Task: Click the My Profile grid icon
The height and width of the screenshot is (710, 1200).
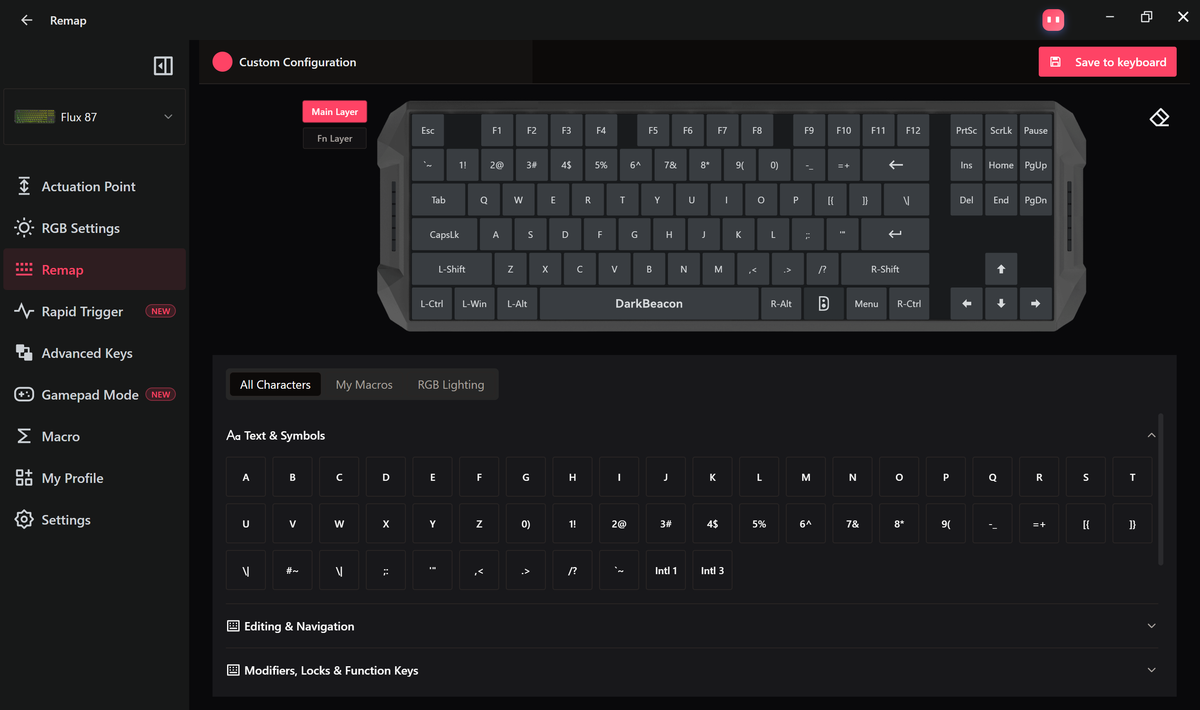Action: click(24, 478)
